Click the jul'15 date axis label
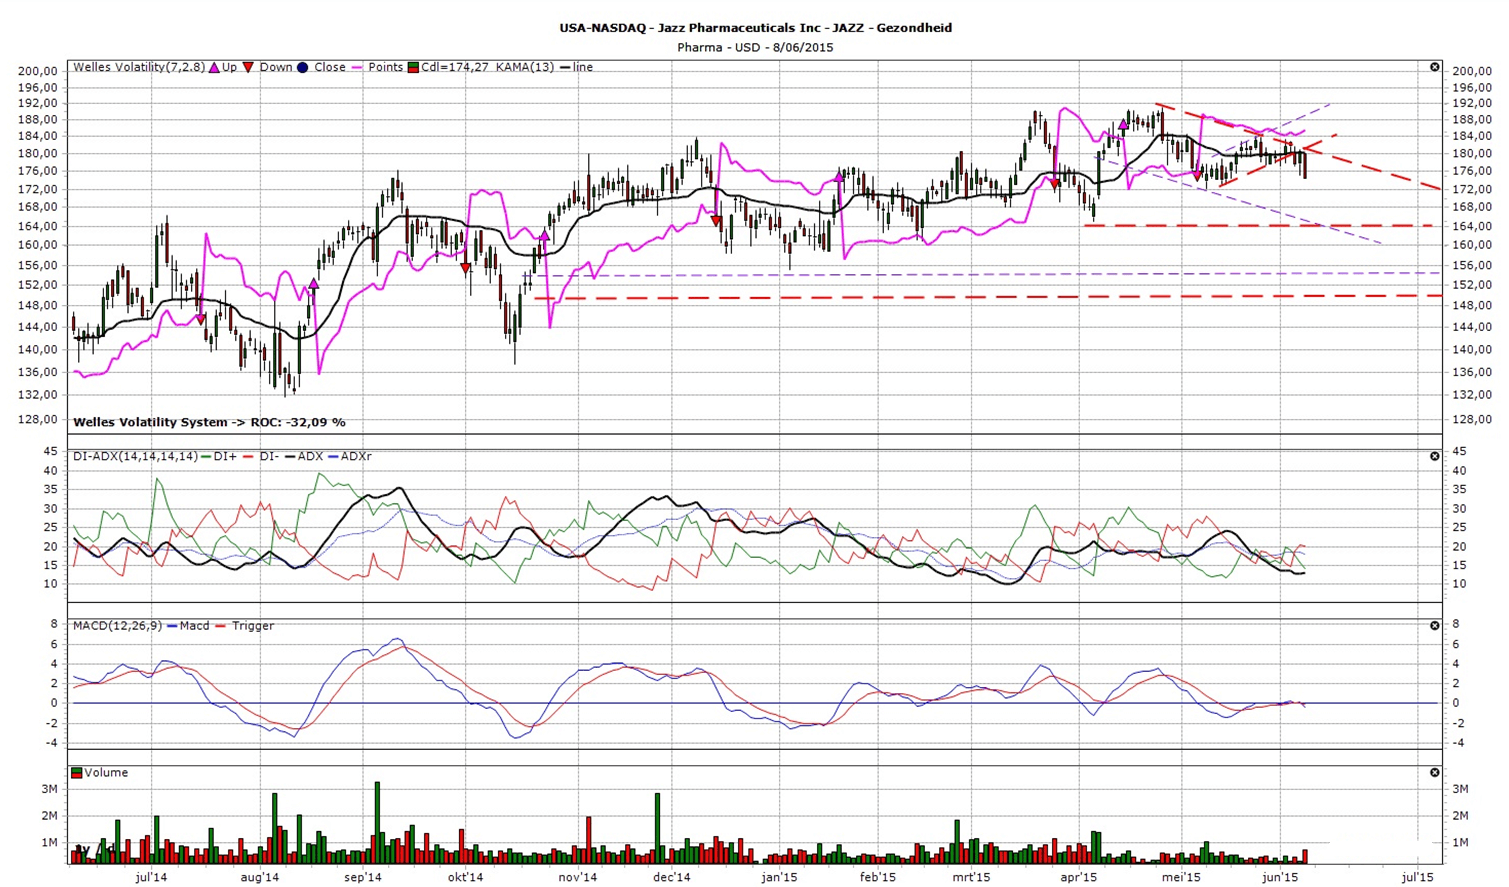The image size is (1509, 887). coord(1417,877)
